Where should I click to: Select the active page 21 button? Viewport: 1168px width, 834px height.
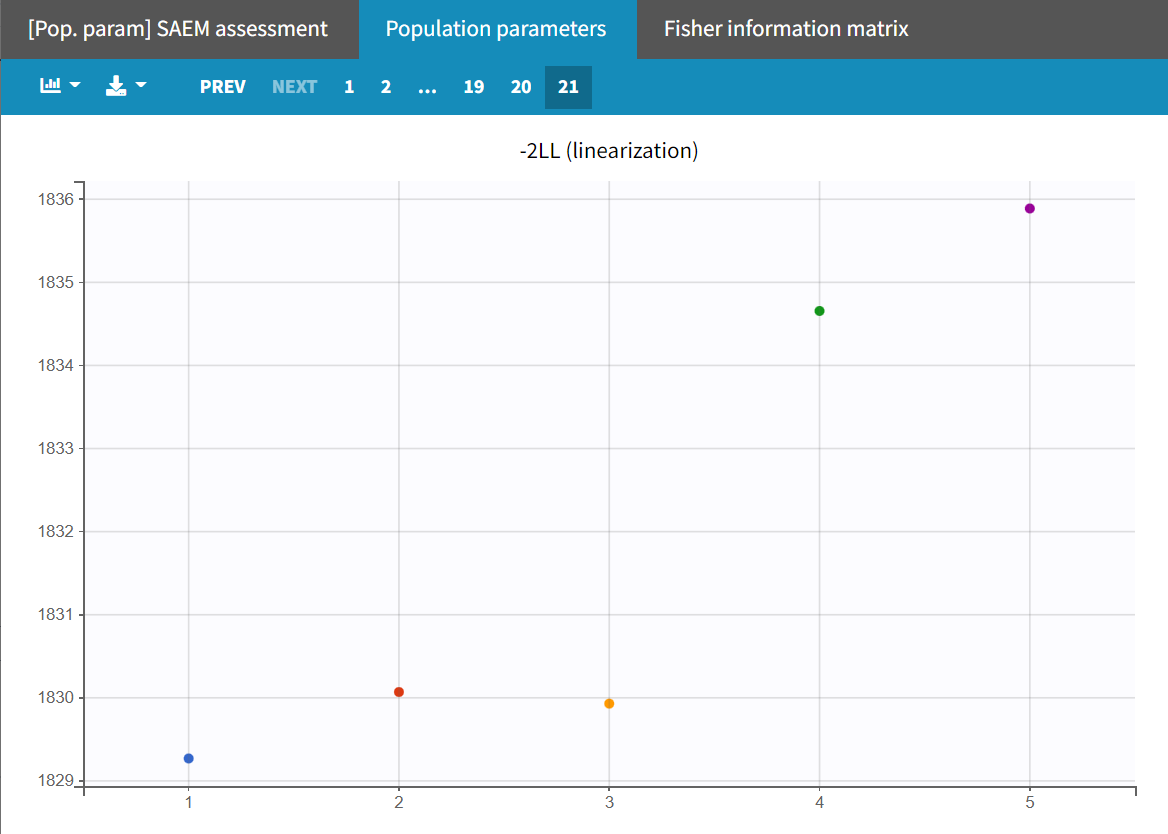pos(568,87)
